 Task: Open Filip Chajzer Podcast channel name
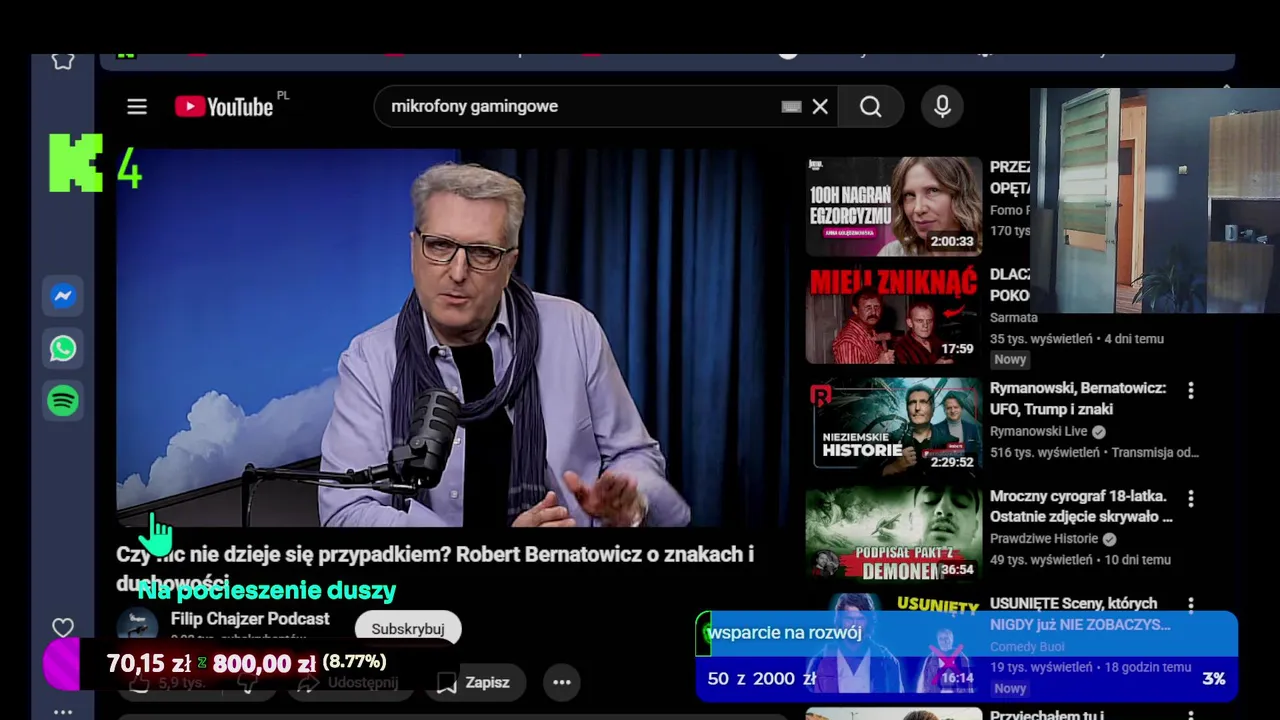(x=250, y=619)
